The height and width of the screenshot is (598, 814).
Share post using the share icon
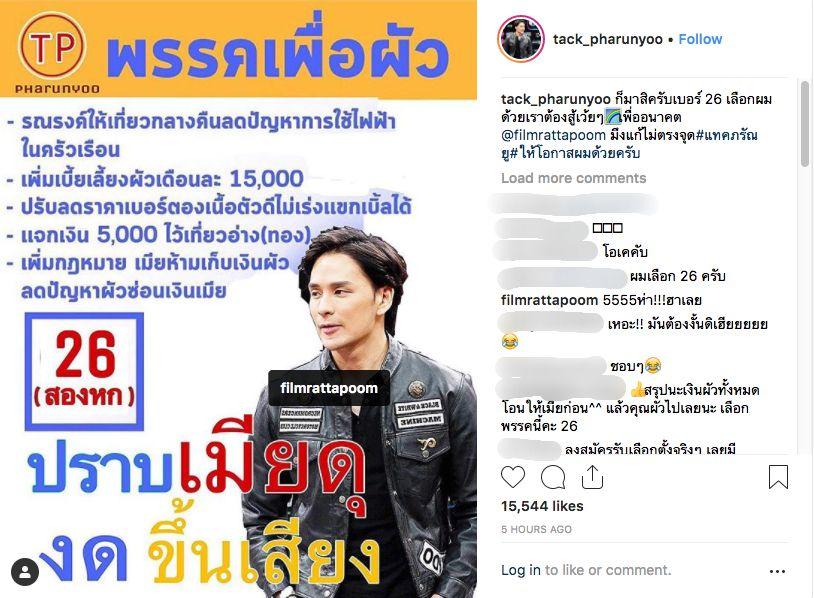[x=592, y=477]
